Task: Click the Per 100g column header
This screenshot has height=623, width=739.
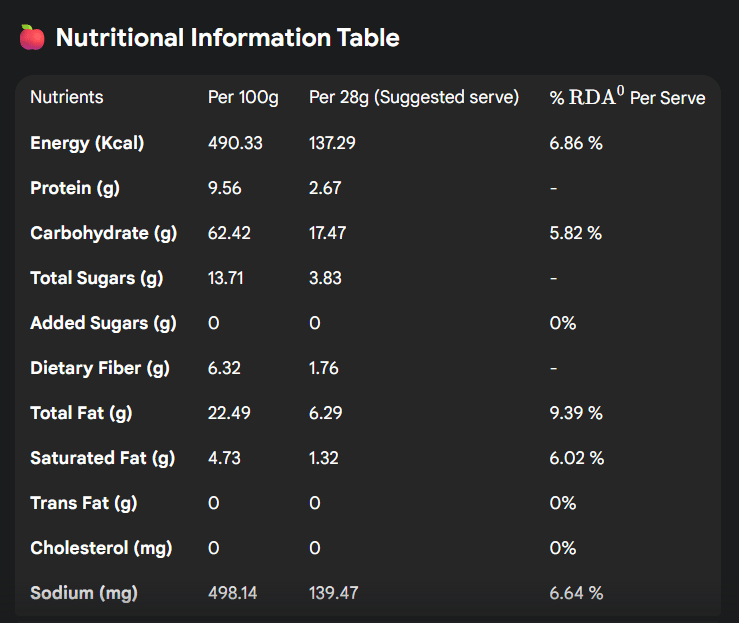Action: point(243,97)
